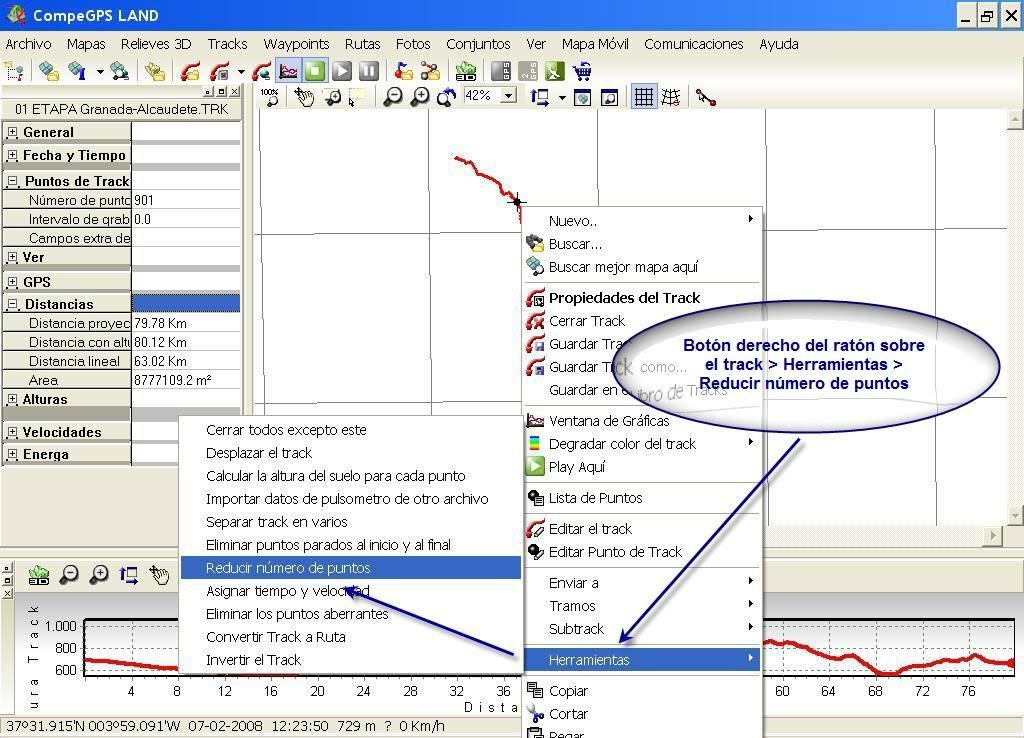
Task: Open the Tracks menu in menu bar
Action: click(x=227, y=44)
